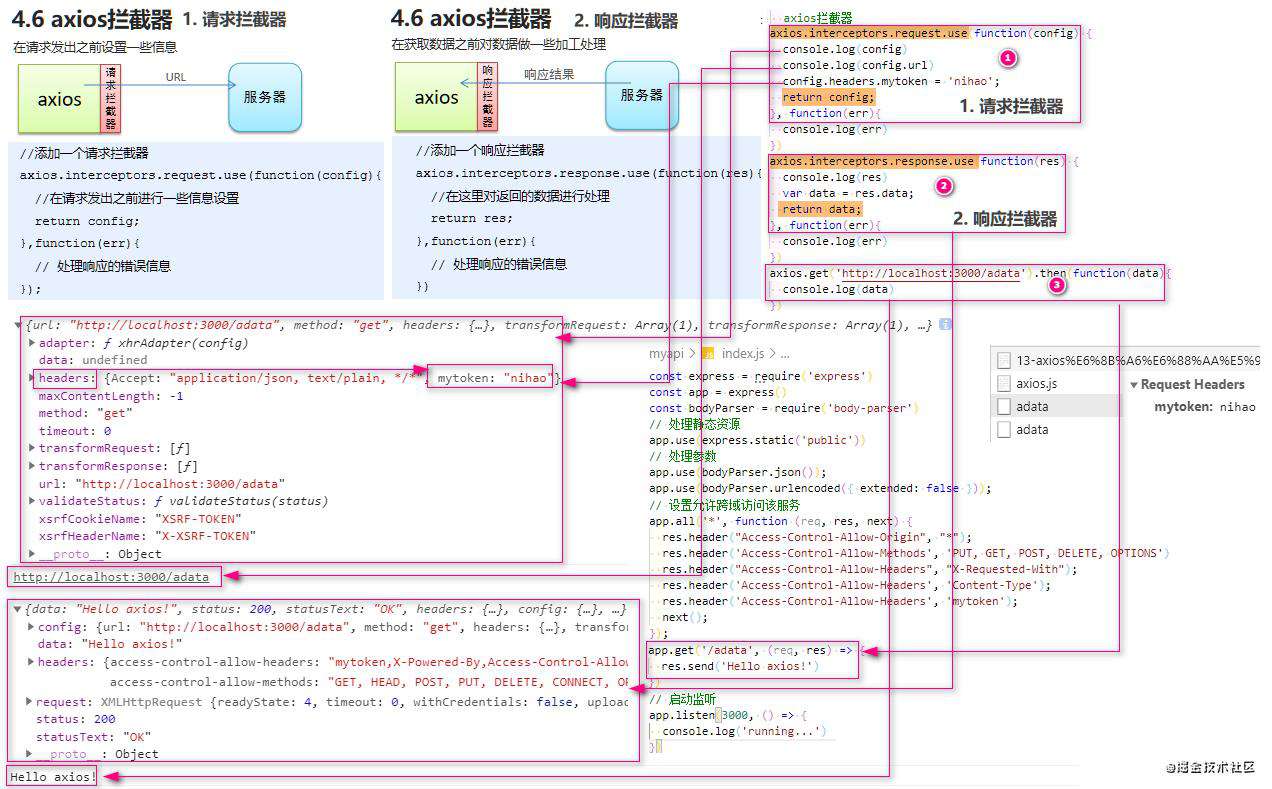Click the const express = require('express') line
This screenshot has width=1272, height=789.
point(761,376)
